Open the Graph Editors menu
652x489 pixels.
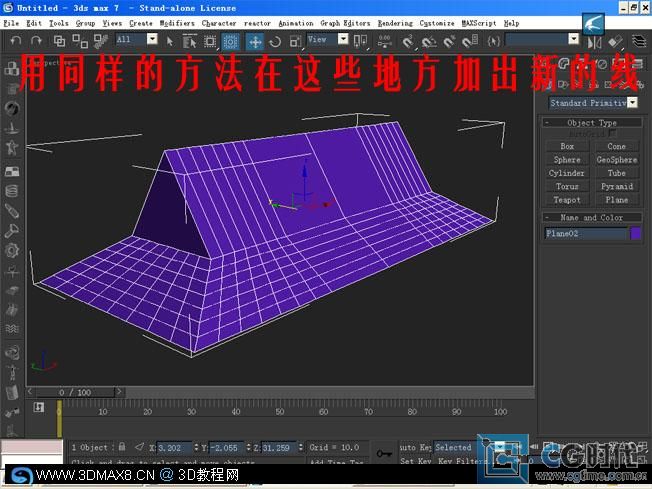click(x=345, y=23)
